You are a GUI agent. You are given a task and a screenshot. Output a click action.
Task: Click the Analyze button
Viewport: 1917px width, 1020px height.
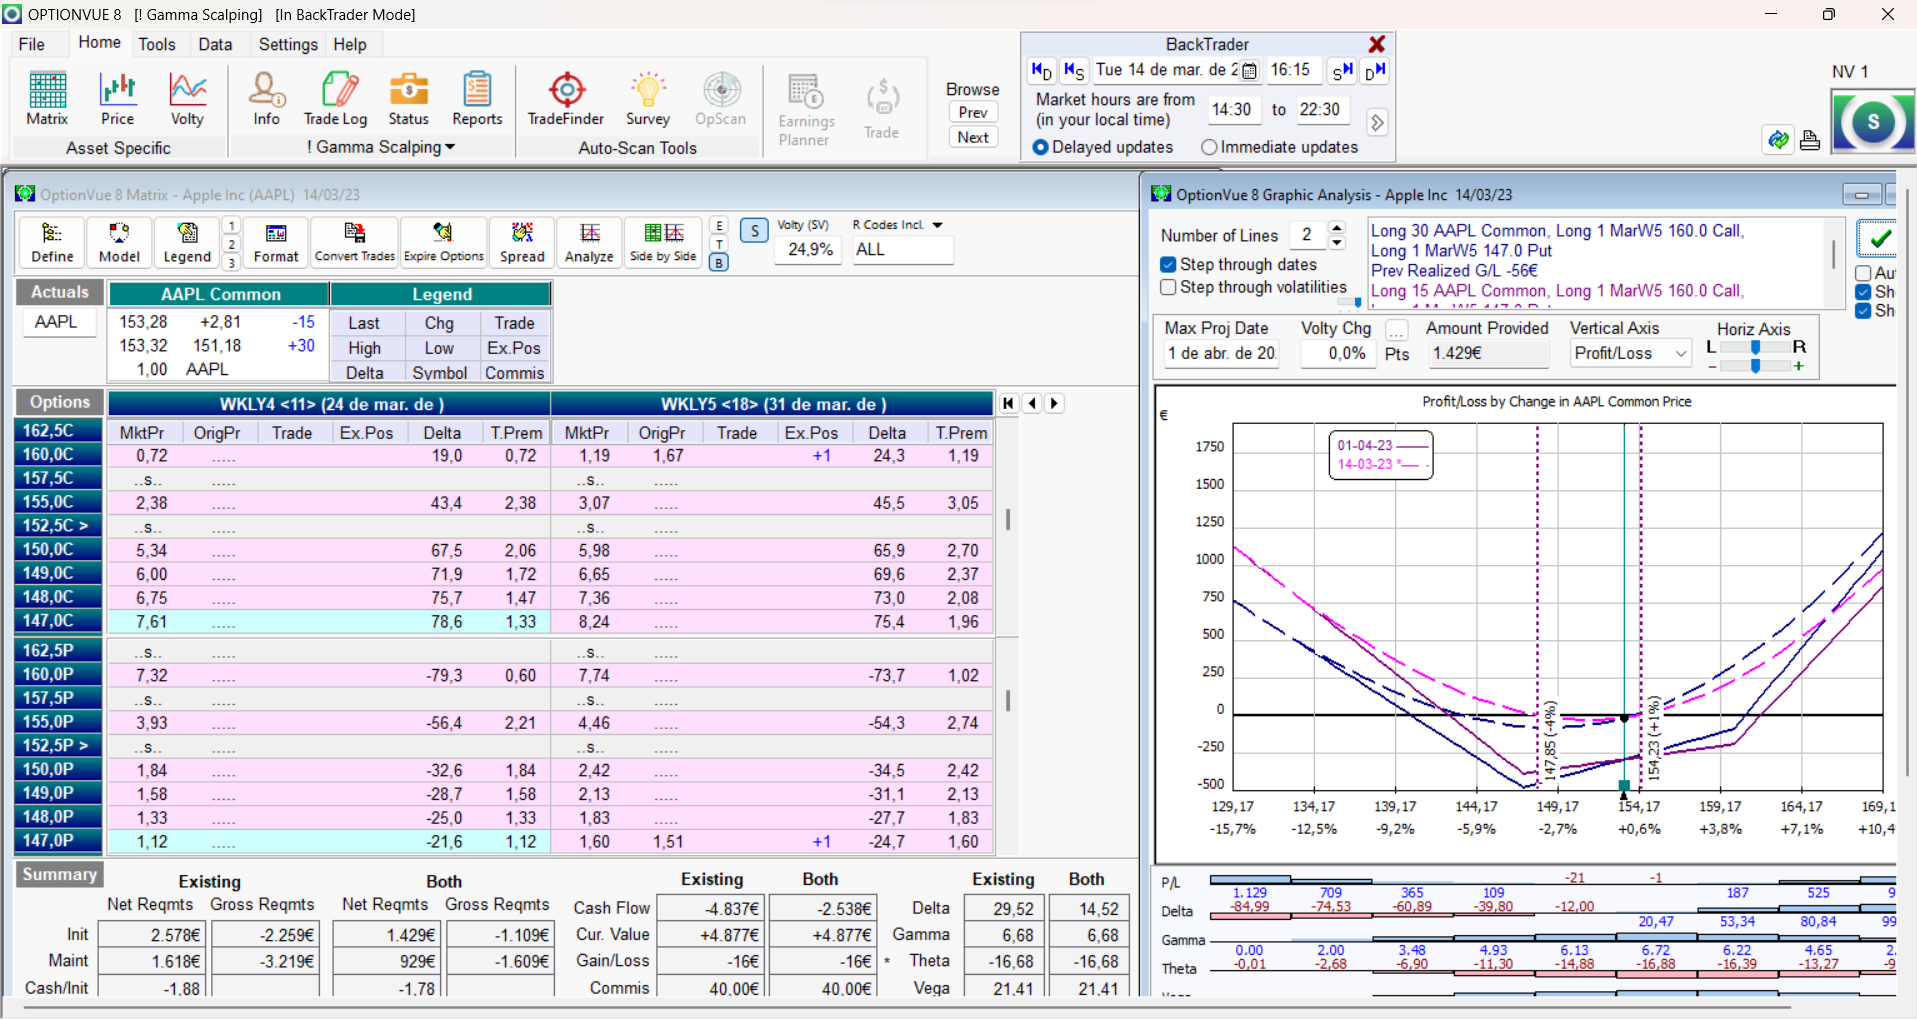[589, 243]
